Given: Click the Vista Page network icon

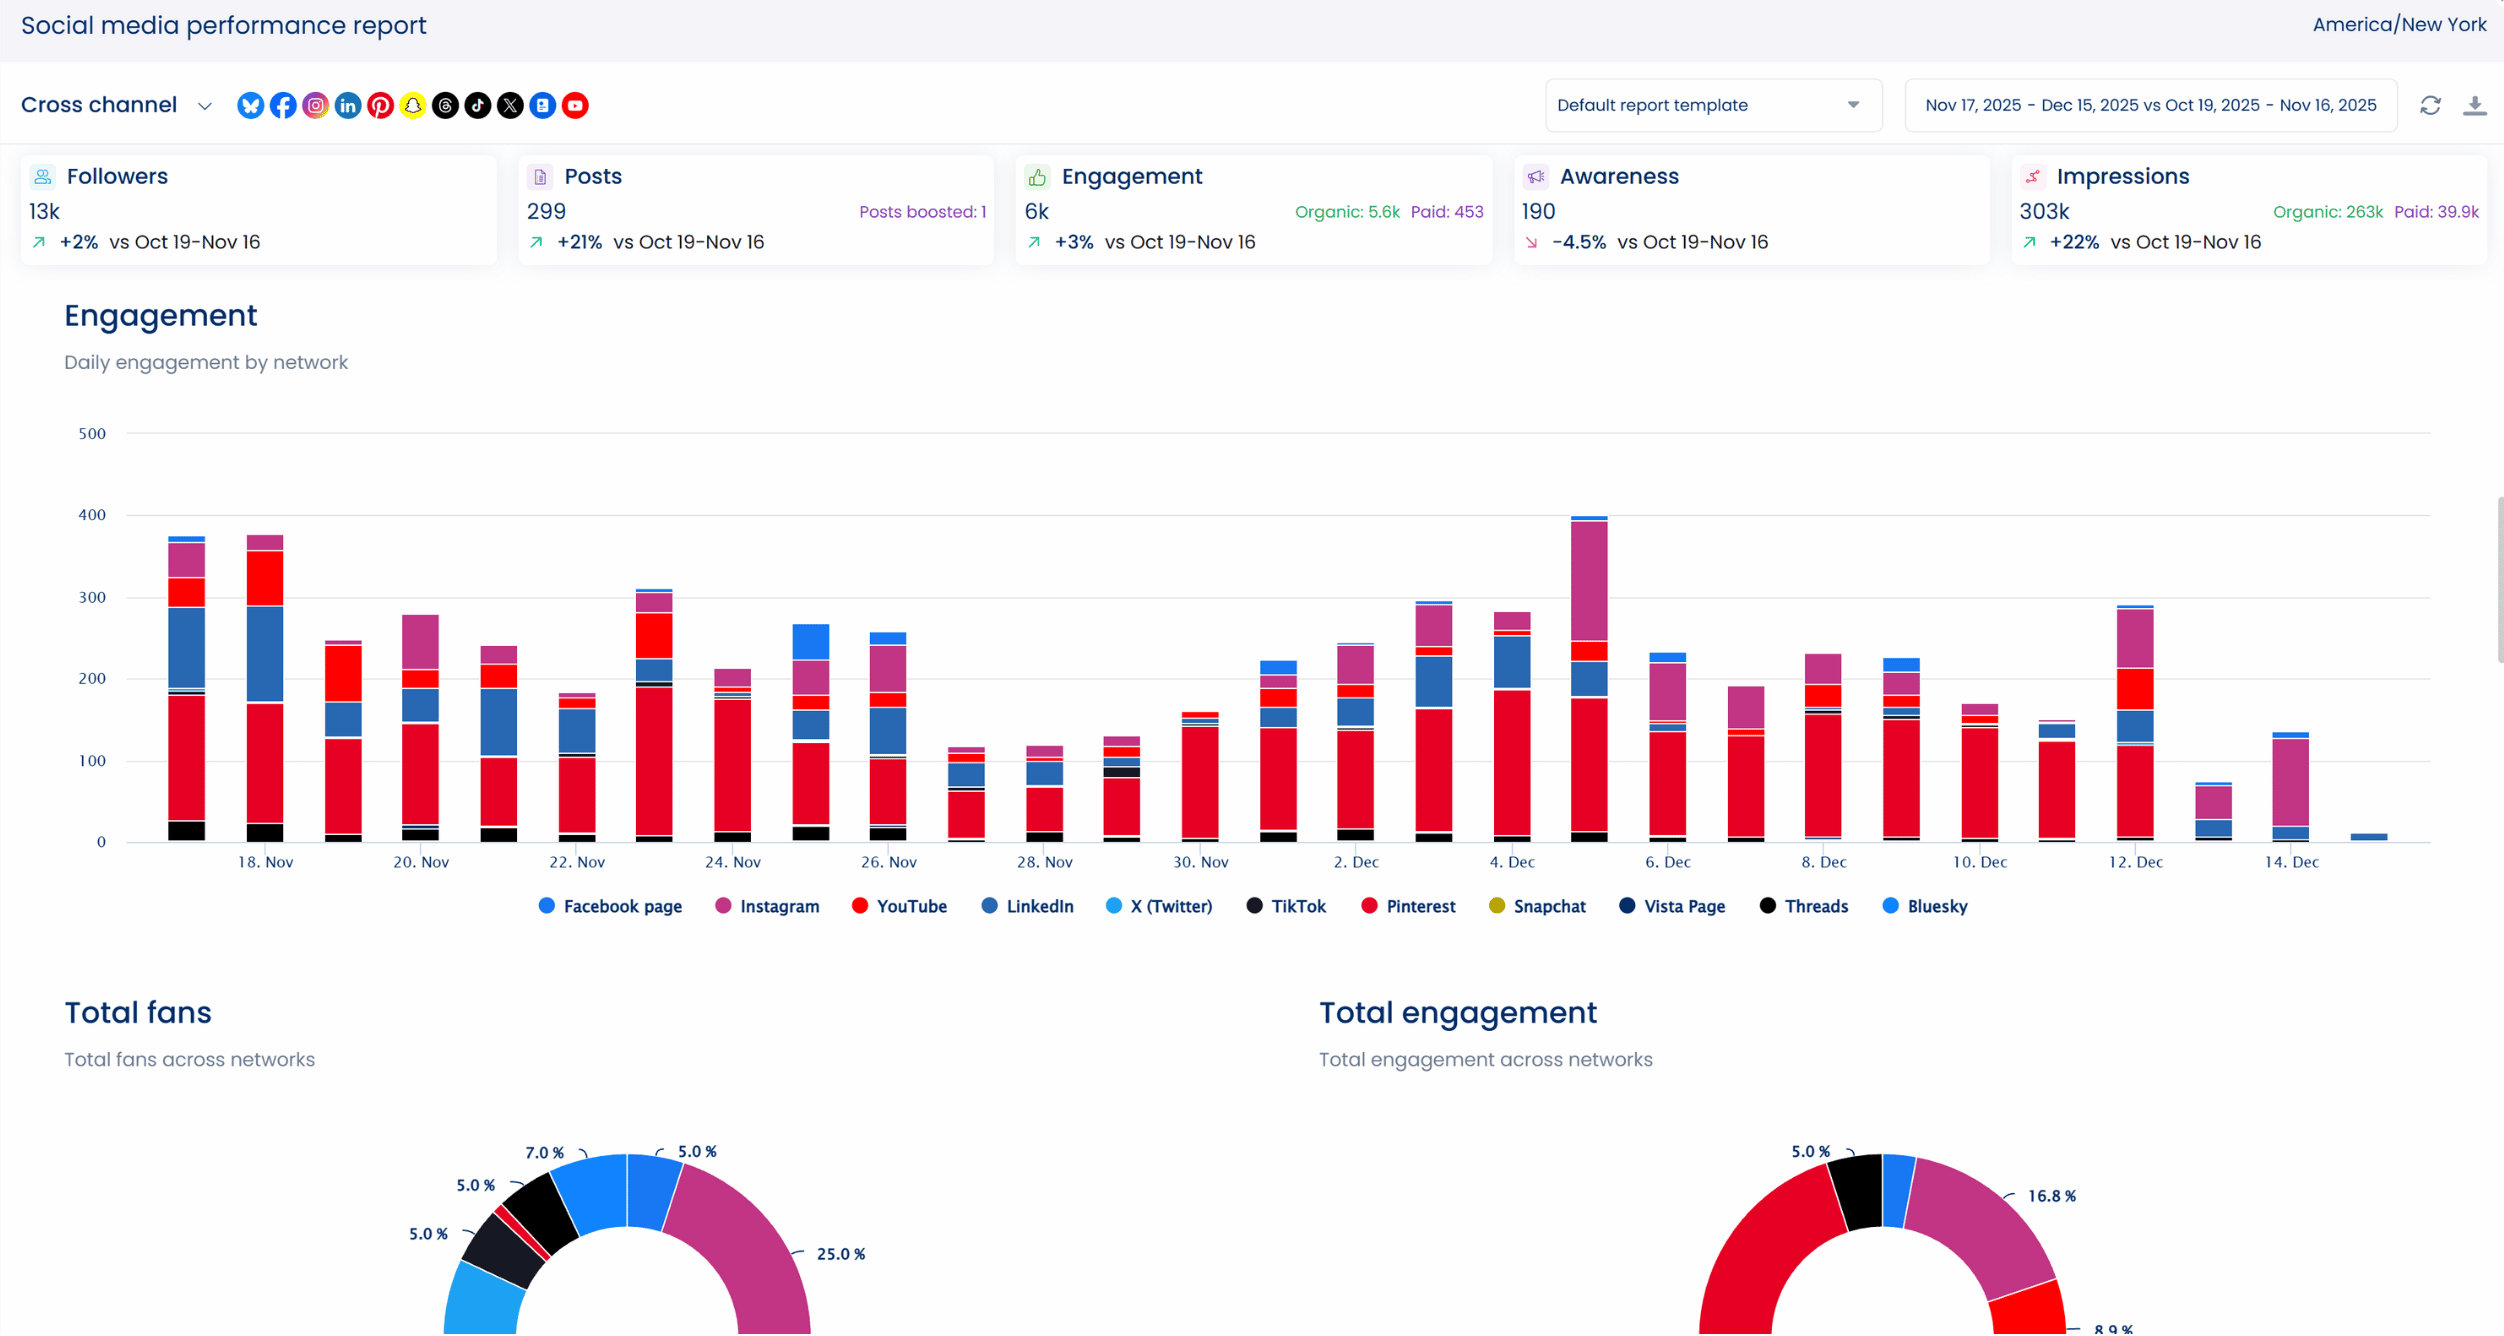Looking at the screenshot, I should point(542,105).
